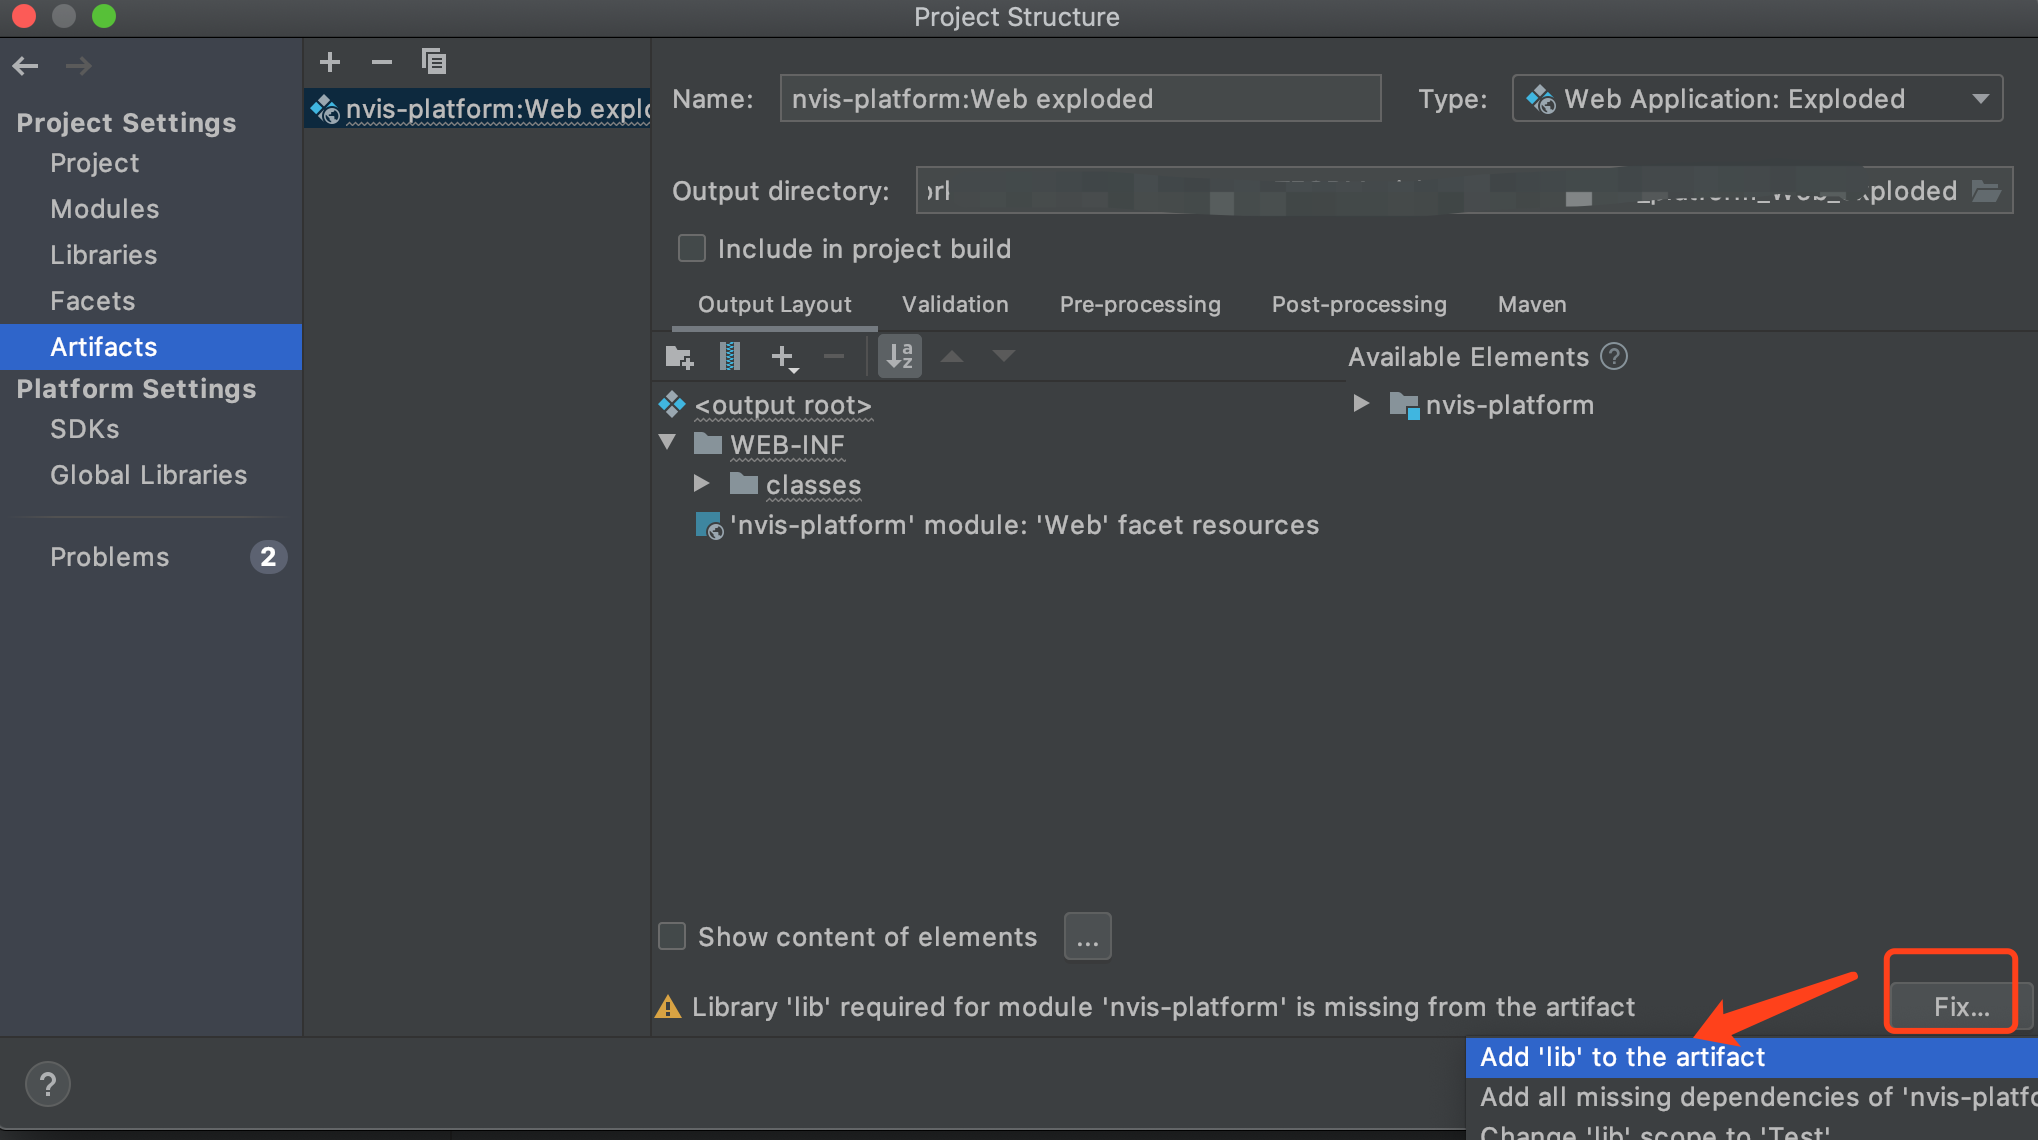Move element up arrow
This screenshot has width=2038, height=1140.
pyautogui.click(x=952, y=356)
